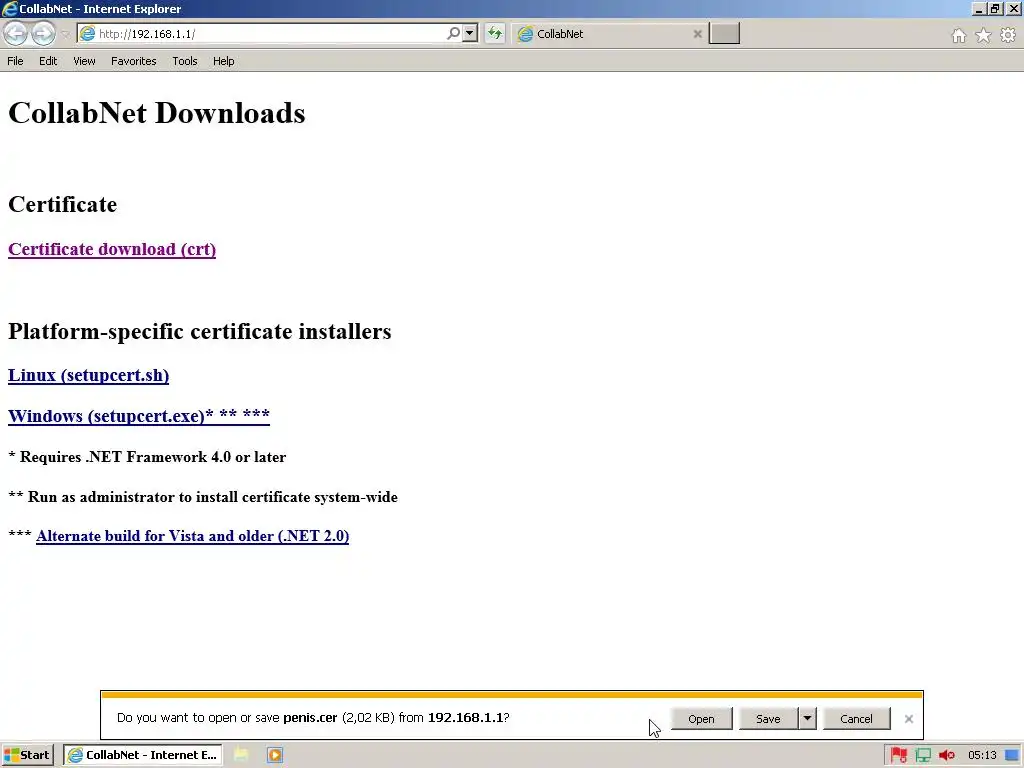Screen dimensions: 1024x768
Task: Open the address bar autocomplete dropdown arrow
Action: (470, 33)
